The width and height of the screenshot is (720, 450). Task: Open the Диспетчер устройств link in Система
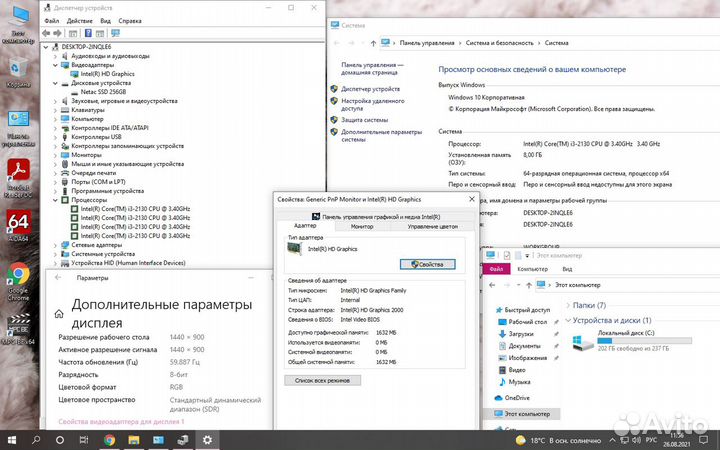coord(370,89)
